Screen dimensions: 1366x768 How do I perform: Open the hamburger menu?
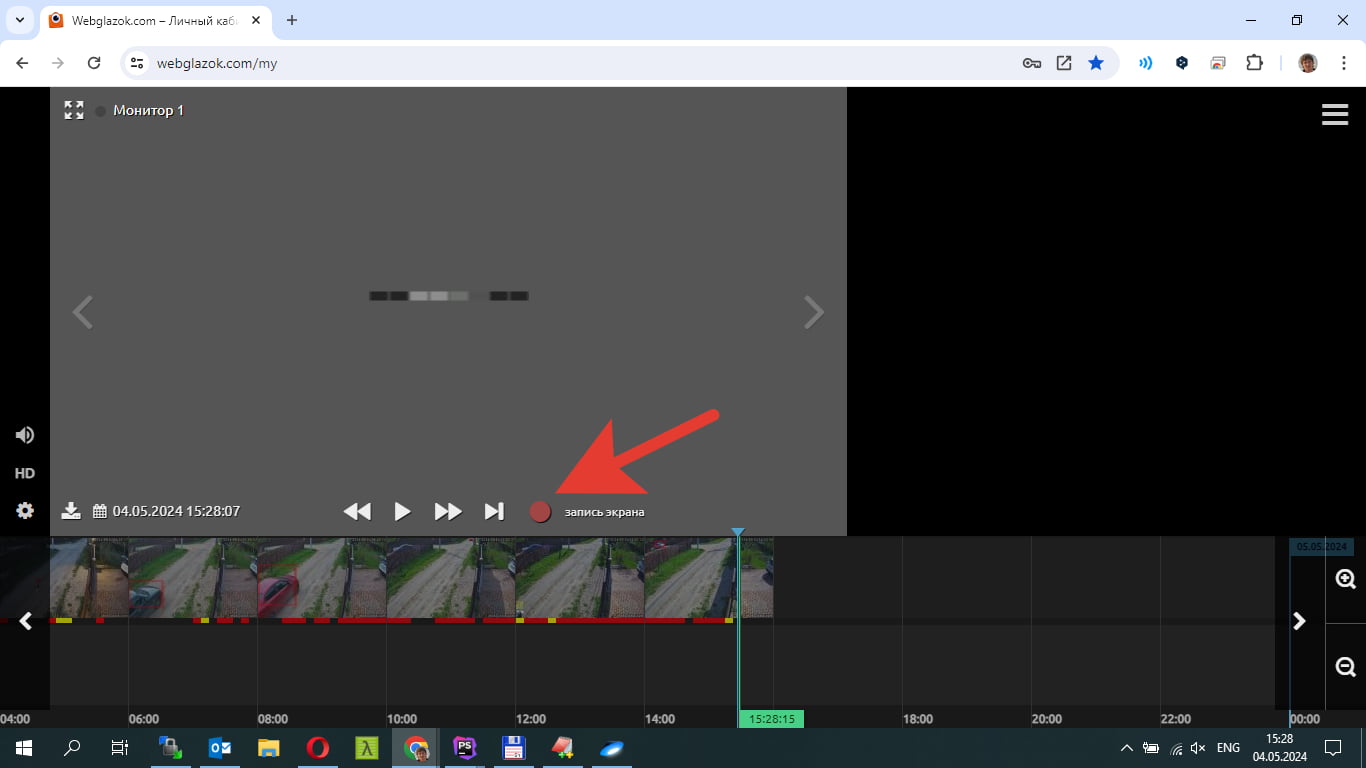(1335, 115)
